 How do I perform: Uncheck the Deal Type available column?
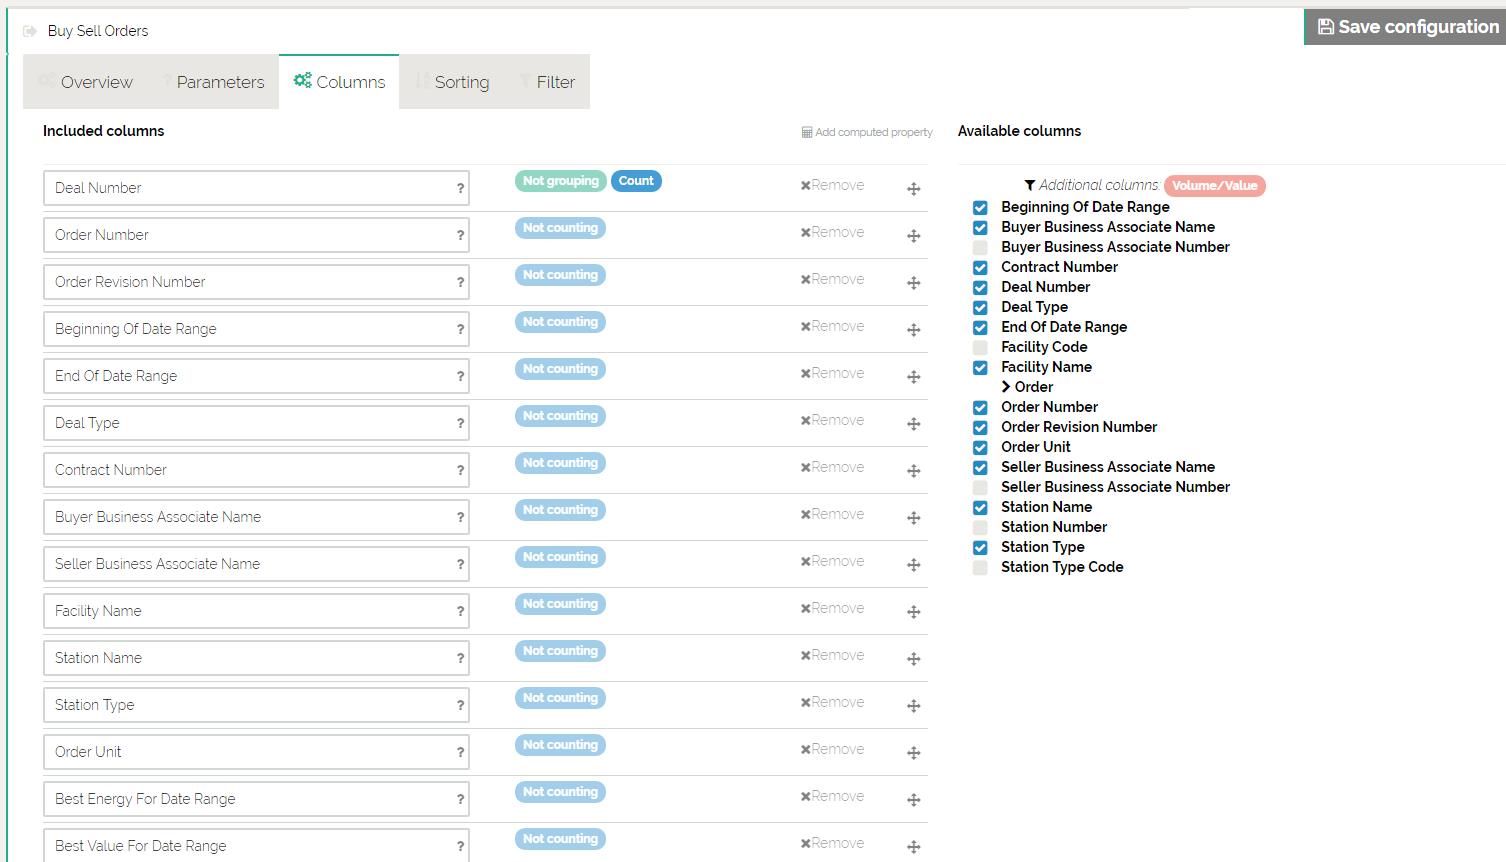(x=980, y=307)
